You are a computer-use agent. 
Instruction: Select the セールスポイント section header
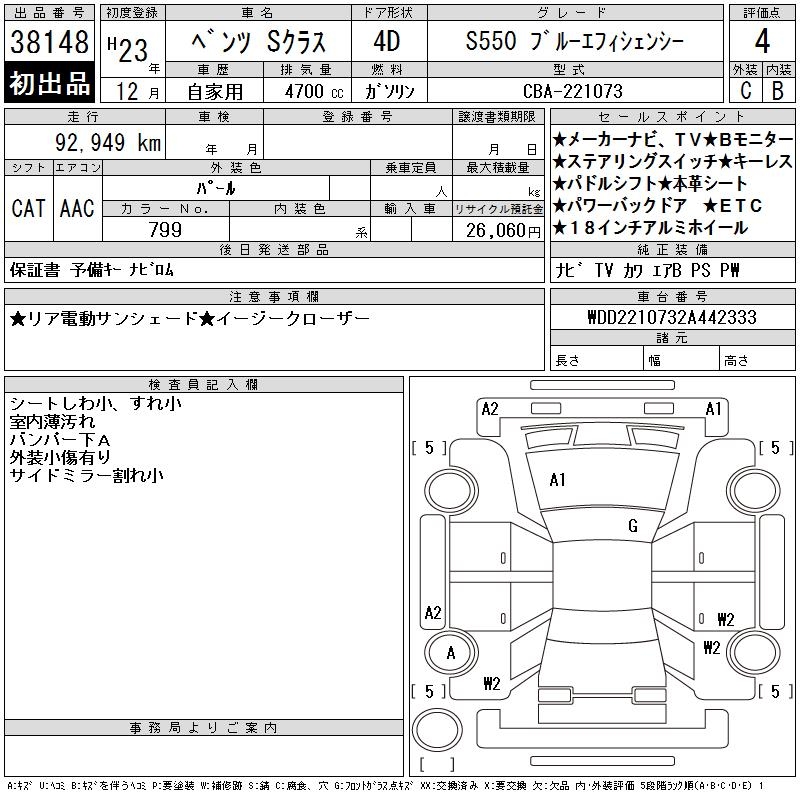(x=672, y=117)
